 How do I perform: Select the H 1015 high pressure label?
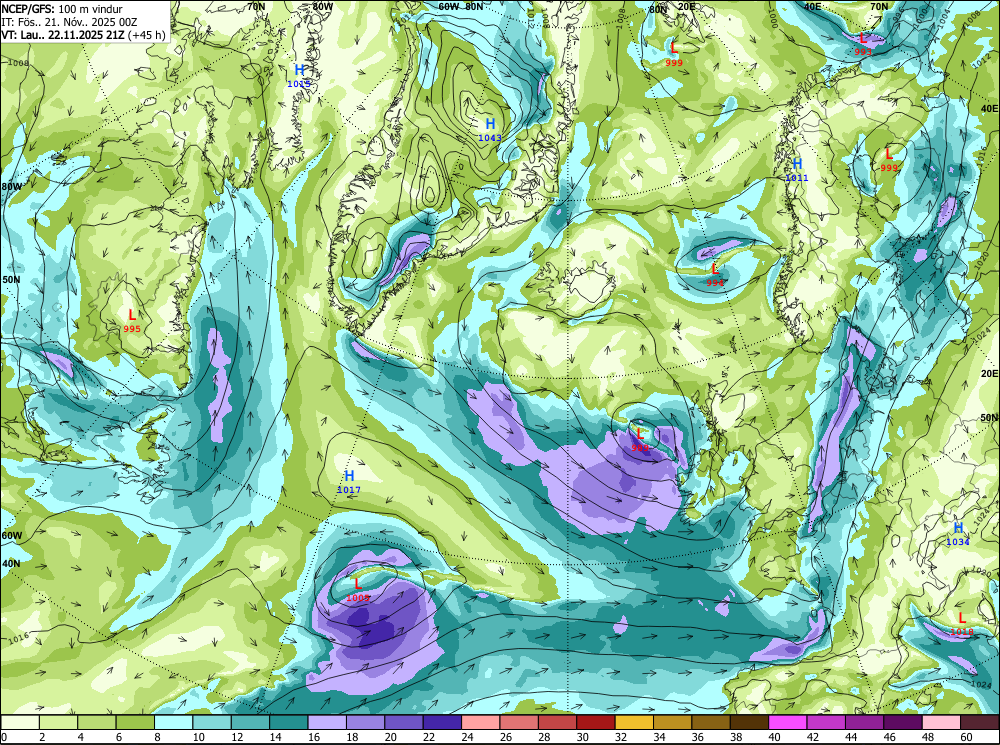[x=299, y=75]
